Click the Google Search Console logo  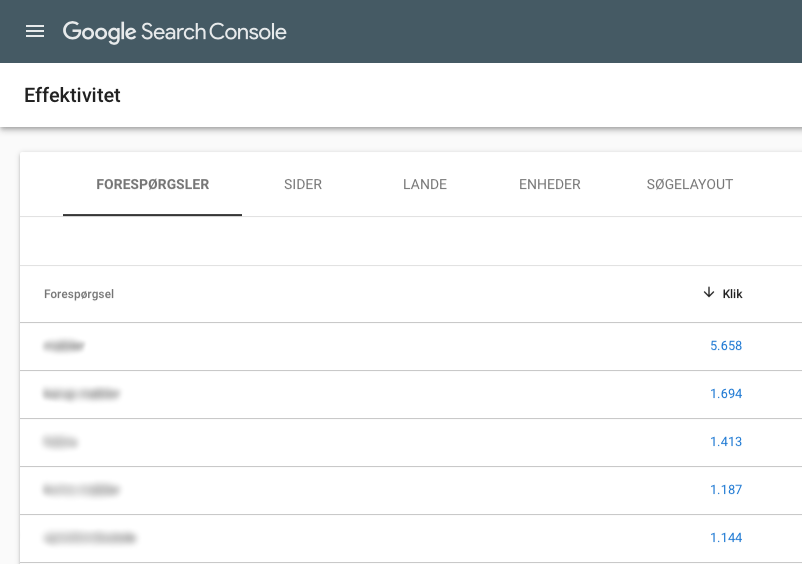coord(174,32)
